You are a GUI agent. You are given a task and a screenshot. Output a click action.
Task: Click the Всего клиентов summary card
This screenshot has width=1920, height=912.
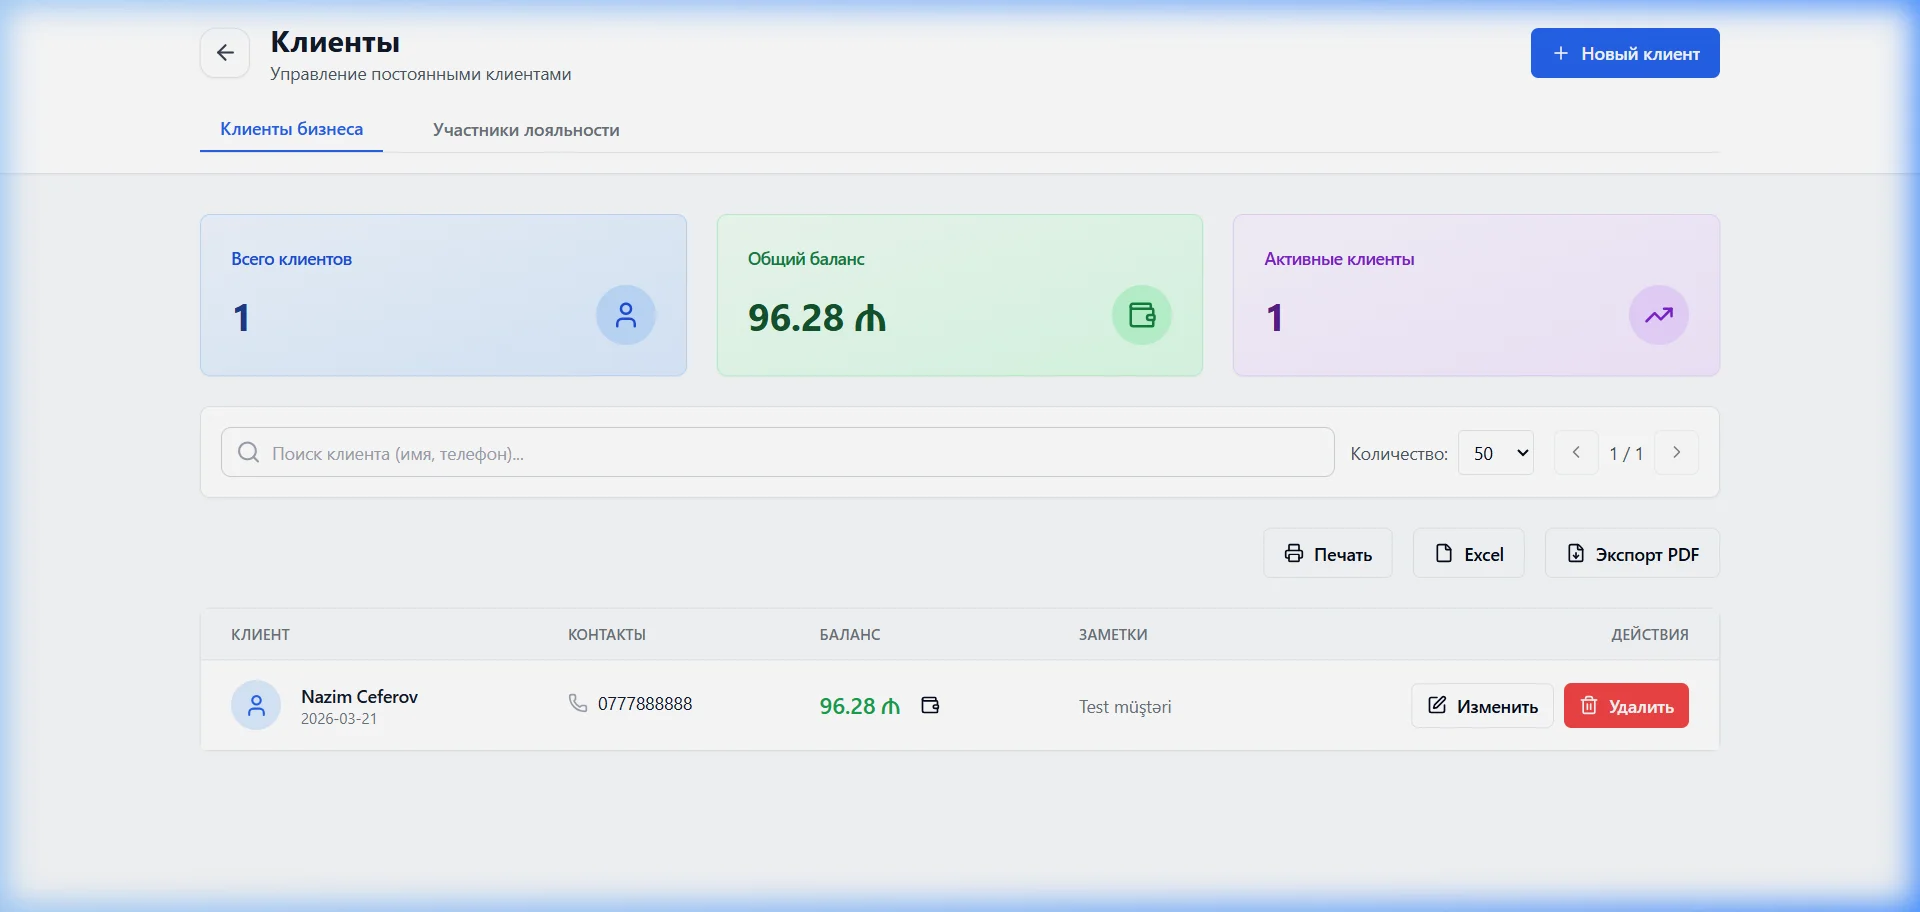click(443, 295)
